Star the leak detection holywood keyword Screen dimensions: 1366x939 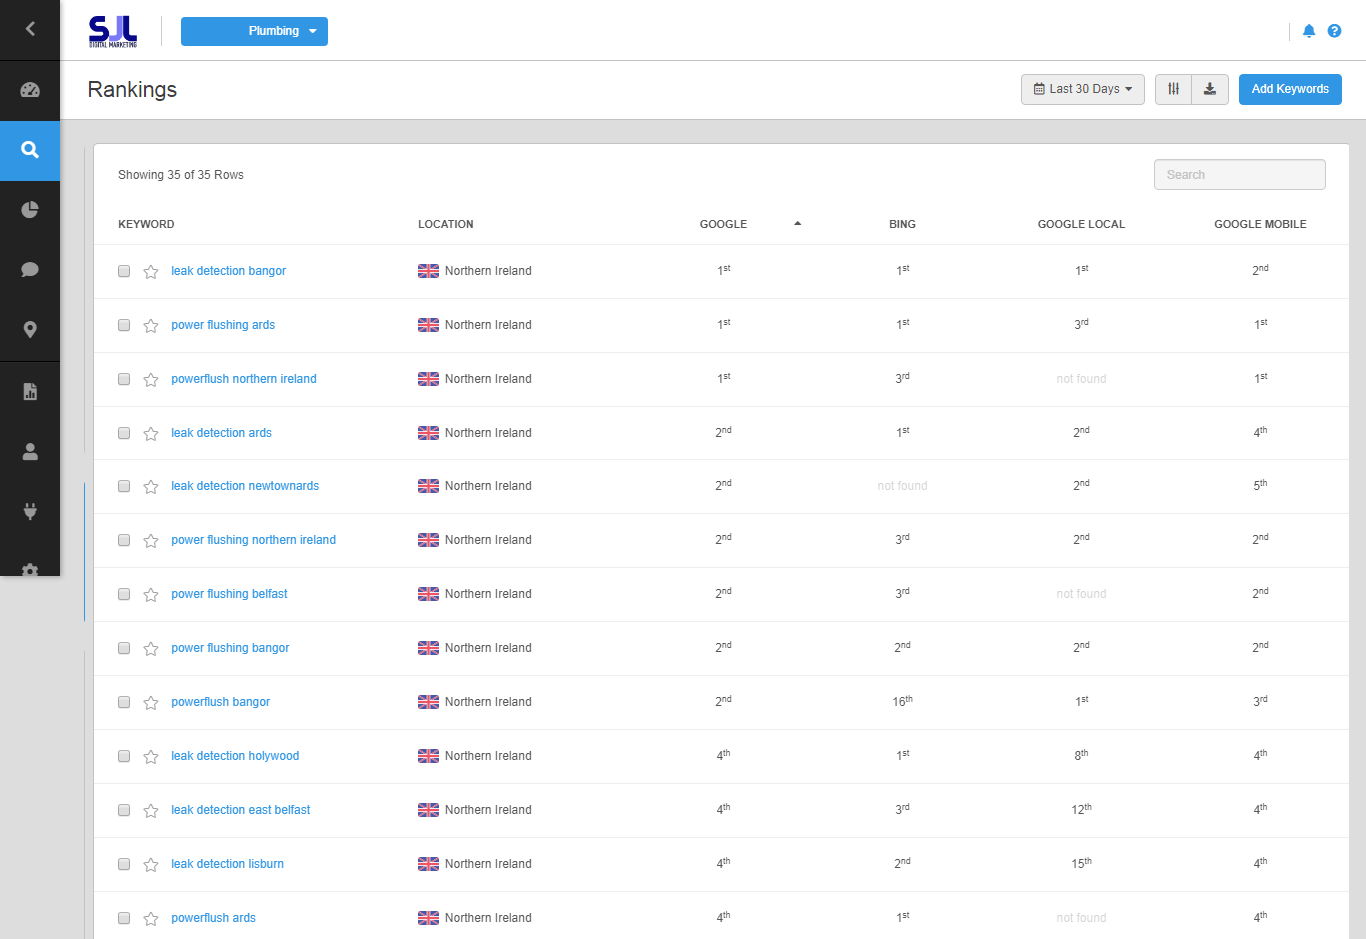[151, 757]
